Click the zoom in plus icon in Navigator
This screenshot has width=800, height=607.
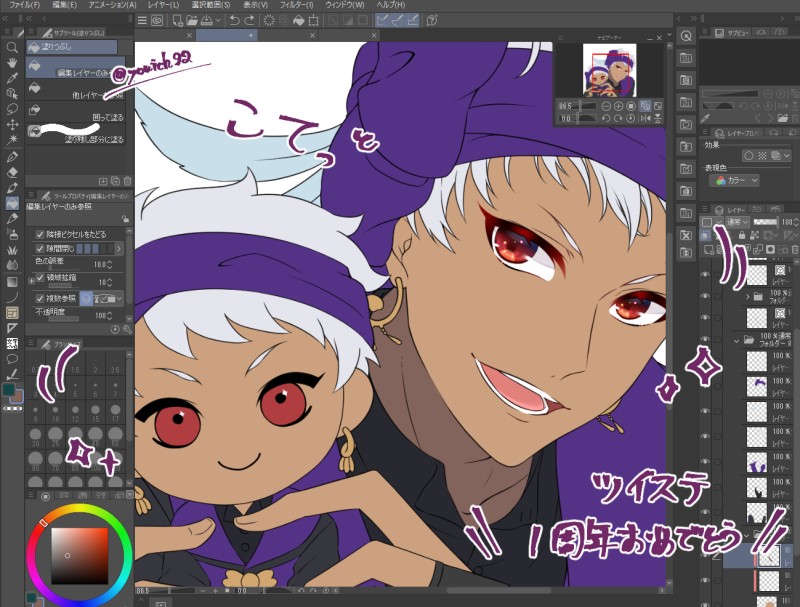pos(618,106)
